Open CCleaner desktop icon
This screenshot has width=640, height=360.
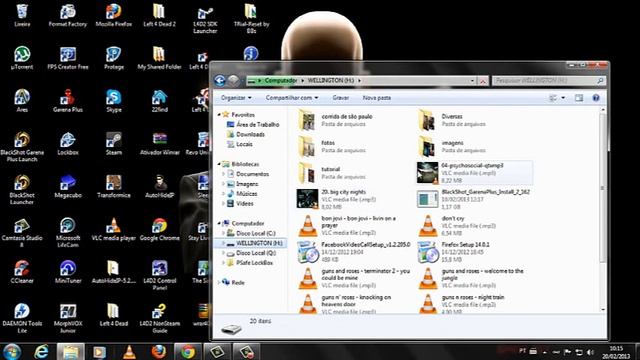22,272
